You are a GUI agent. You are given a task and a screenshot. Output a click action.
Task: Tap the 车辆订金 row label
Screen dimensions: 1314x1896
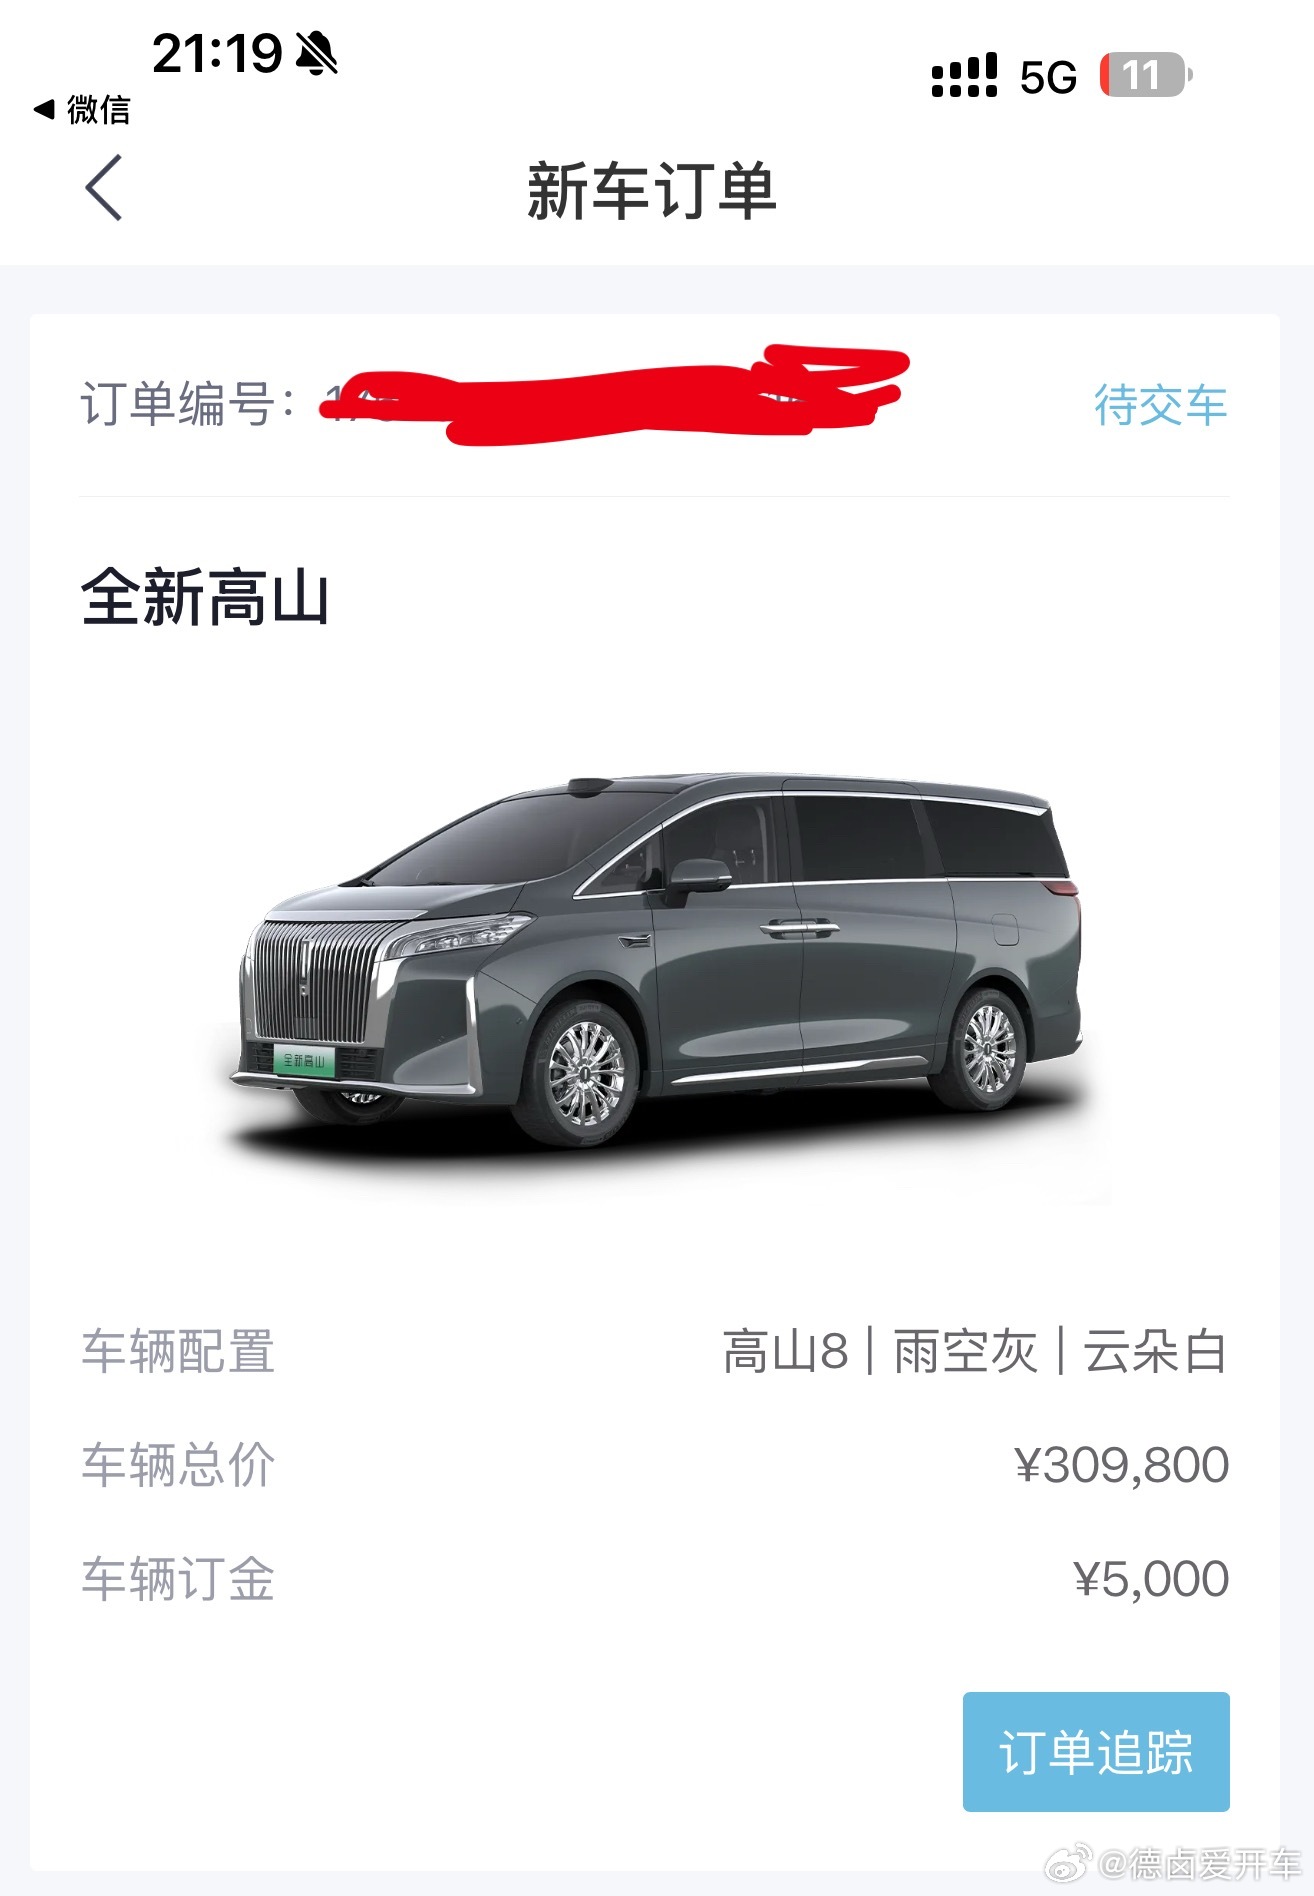pos(178,1579)
